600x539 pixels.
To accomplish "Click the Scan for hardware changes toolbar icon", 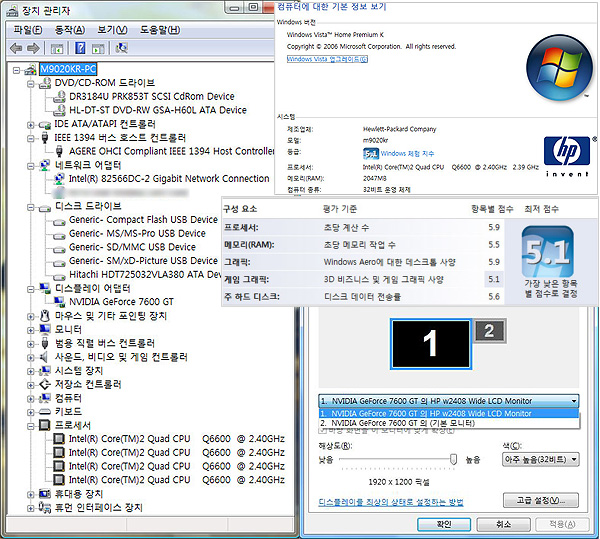I will [122, 48].
